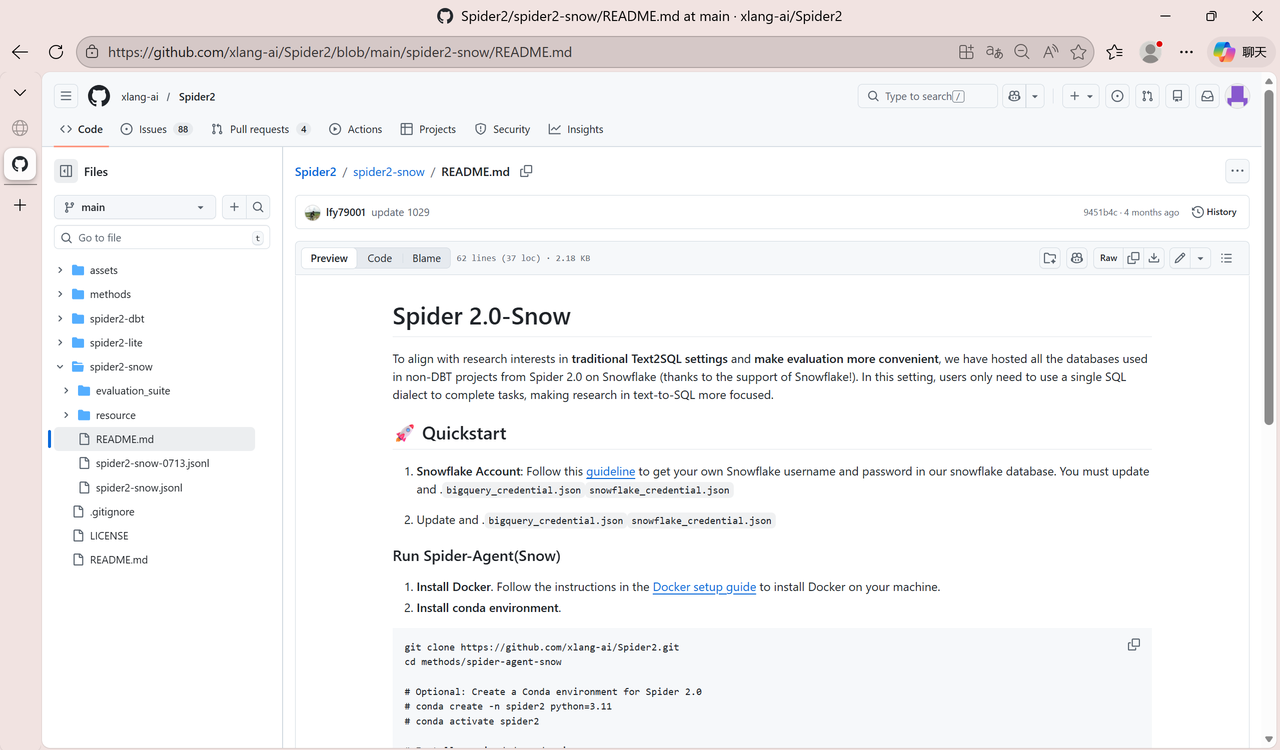Open the browser zoom out icon
This screenshot has height=750, width=1280.
(1022, 52)
